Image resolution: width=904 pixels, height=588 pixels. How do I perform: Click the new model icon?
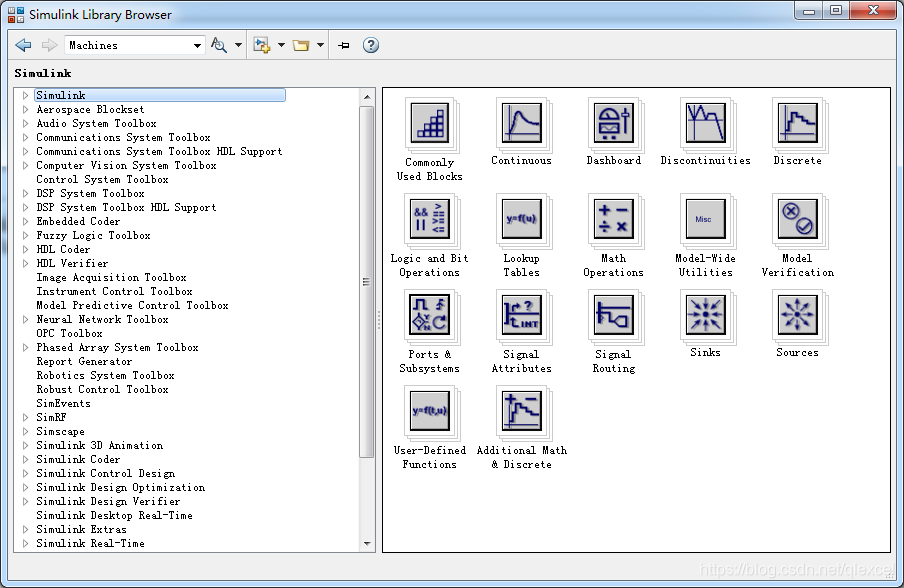tap(262, 45)
